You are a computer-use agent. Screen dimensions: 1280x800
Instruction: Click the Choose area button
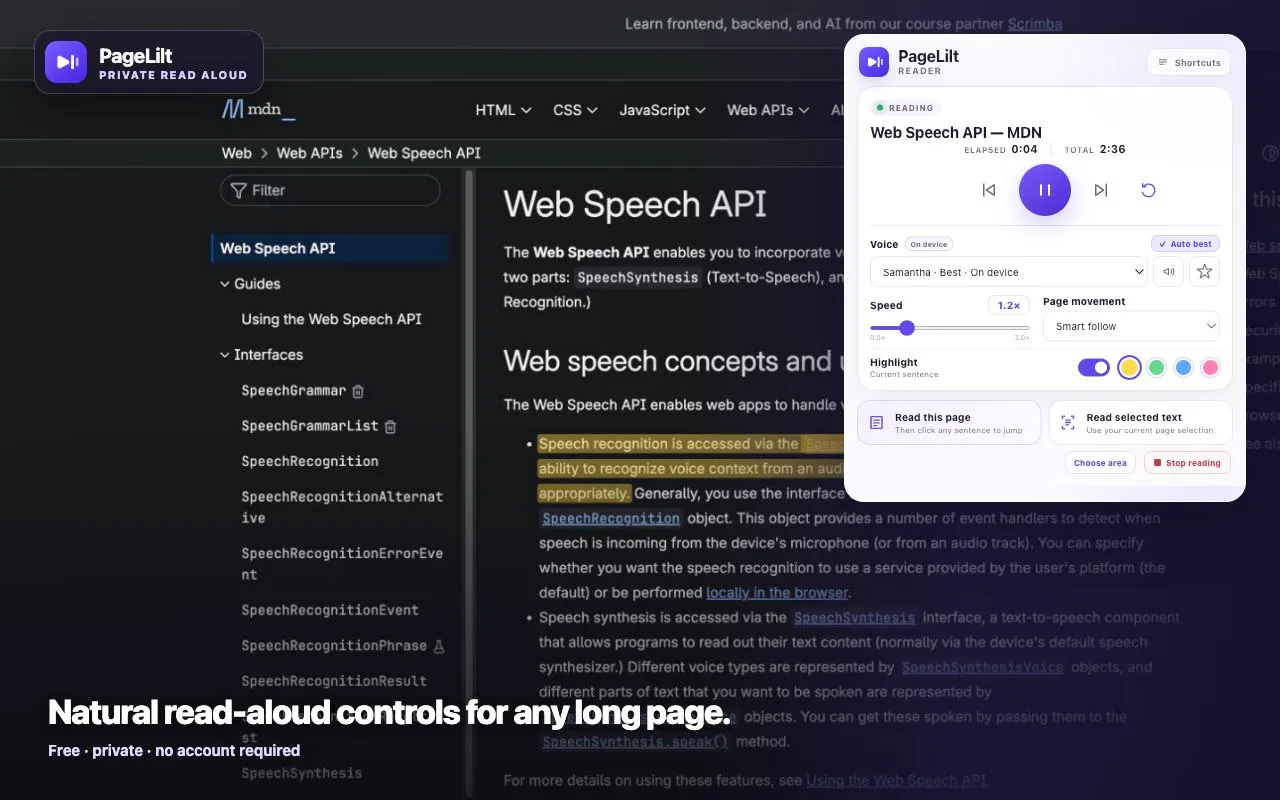click(1100, 463)
